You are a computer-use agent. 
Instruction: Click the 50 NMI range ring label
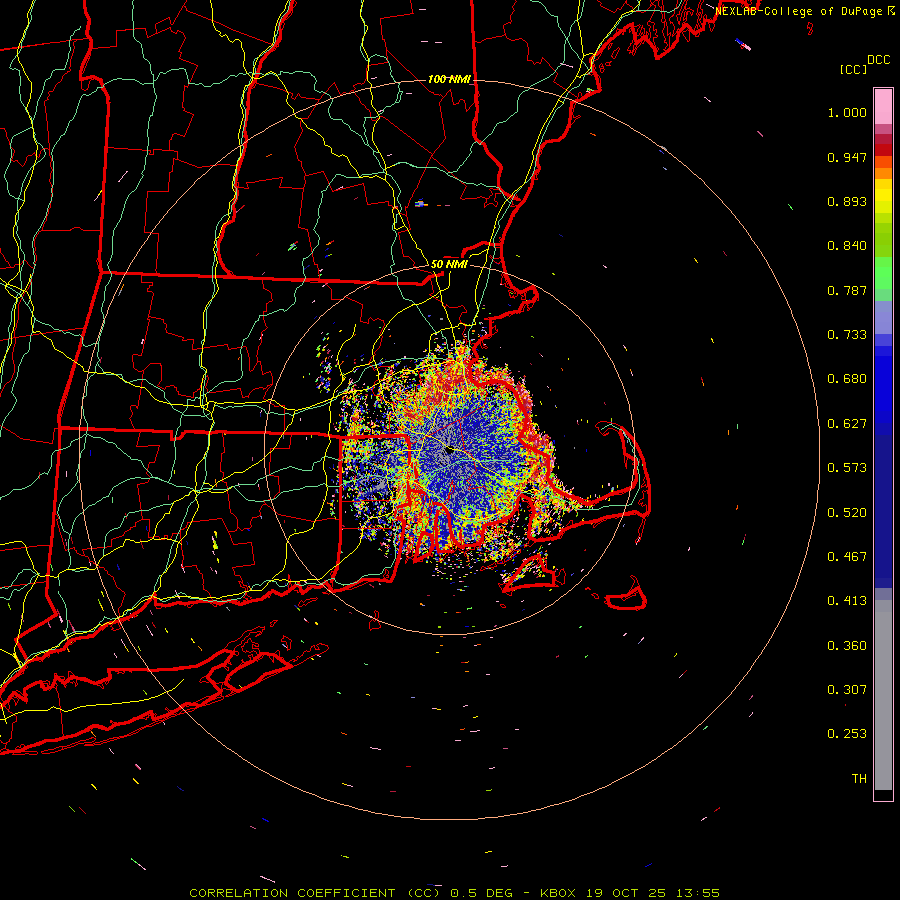coord(449,264)
